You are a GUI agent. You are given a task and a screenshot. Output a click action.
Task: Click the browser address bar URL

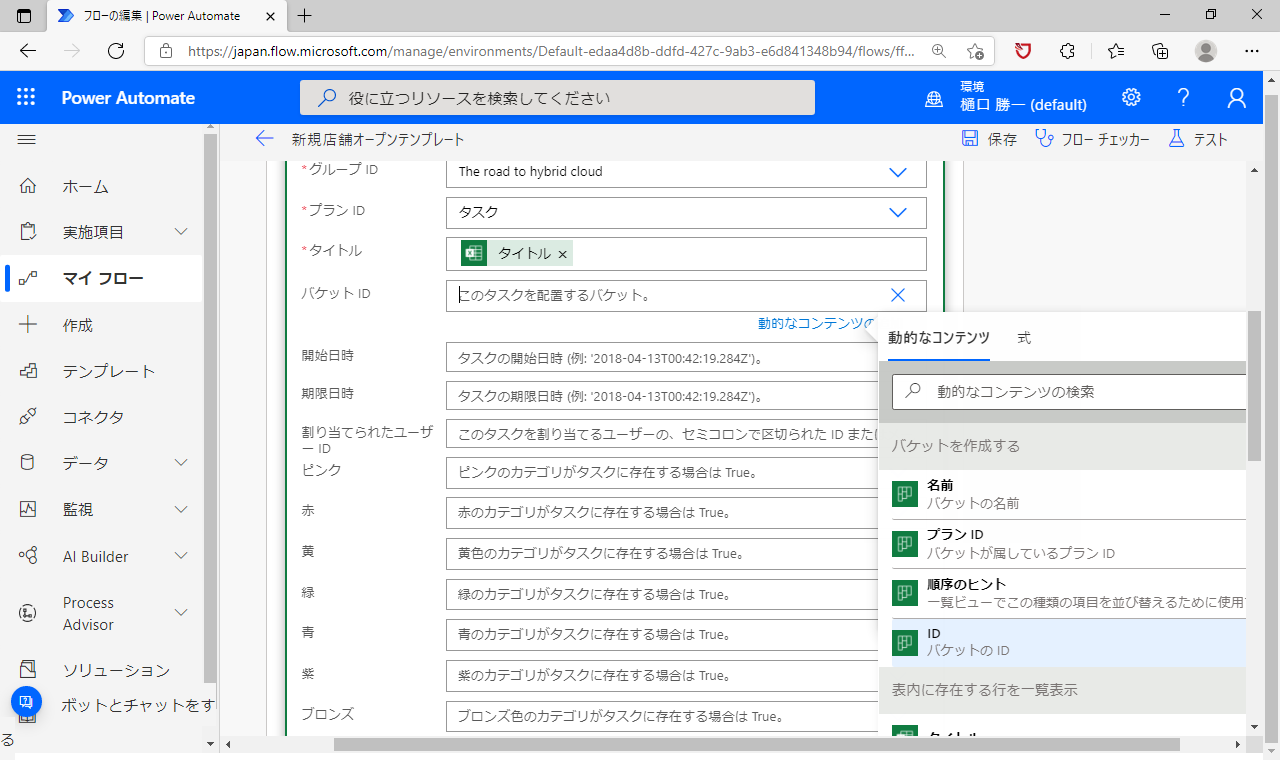550,51
